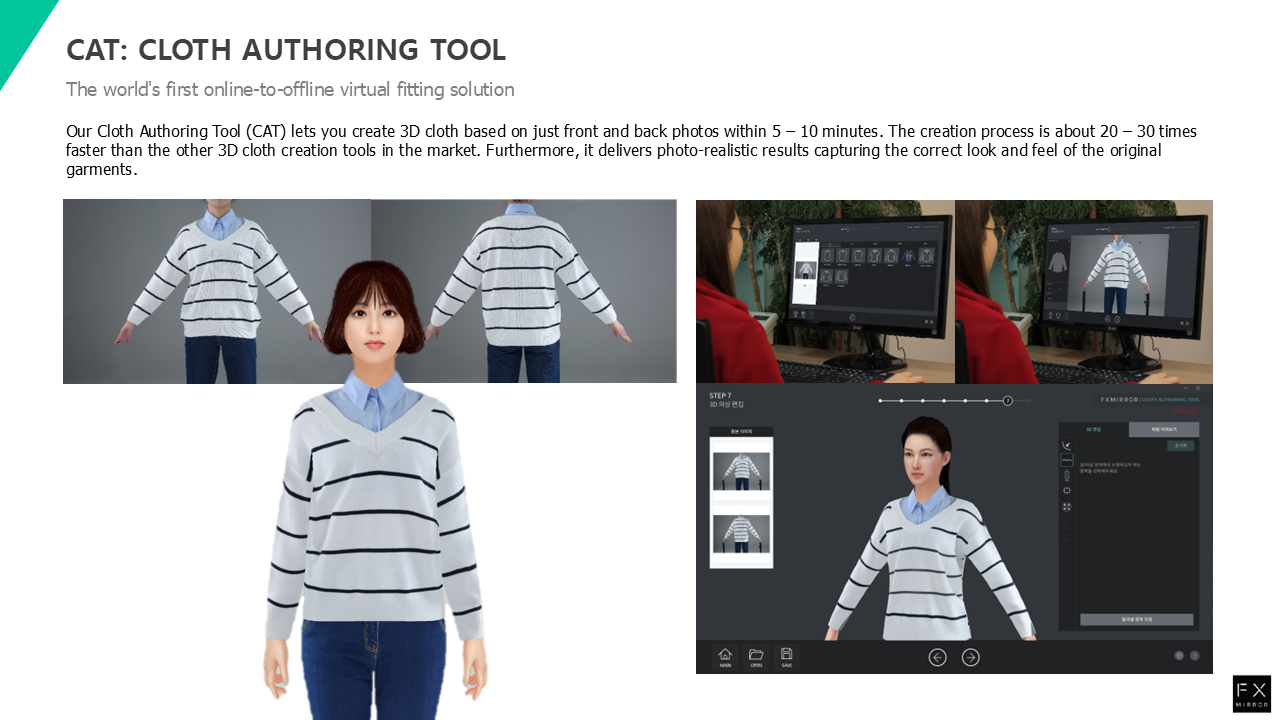
Task: Switch to the 3D edit tab
Action: pos(1094,430)
